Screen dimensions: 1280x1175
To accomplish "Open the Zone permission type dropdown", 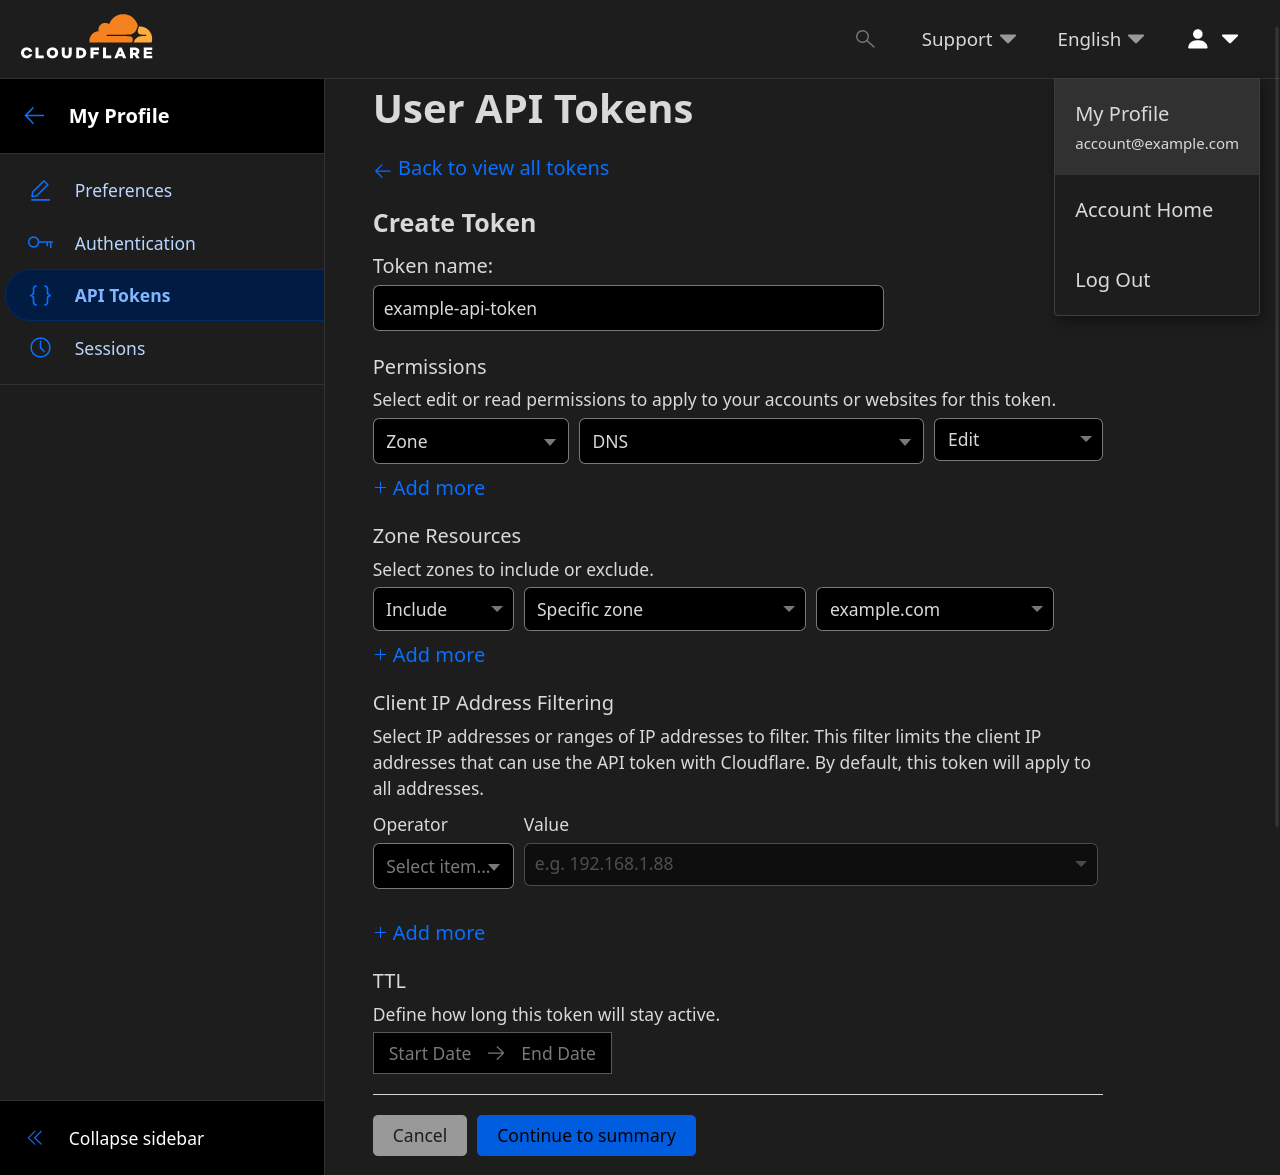I will (470, 440).
